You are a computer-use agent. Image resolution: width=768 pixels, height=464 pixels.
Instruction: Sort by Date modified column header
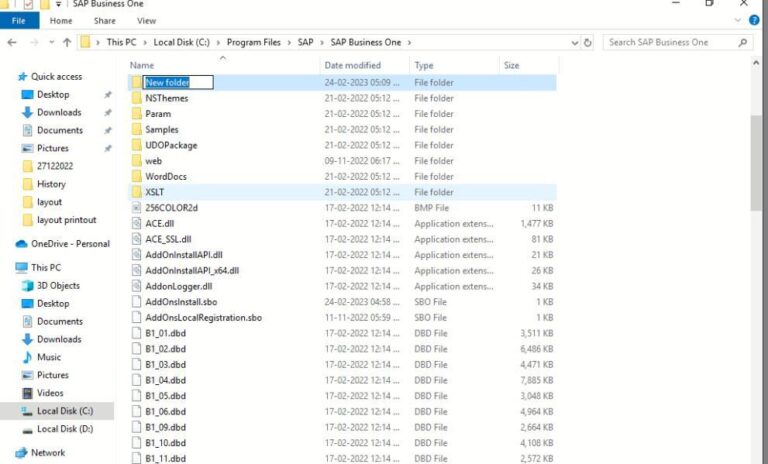click(x=352, y=65)
